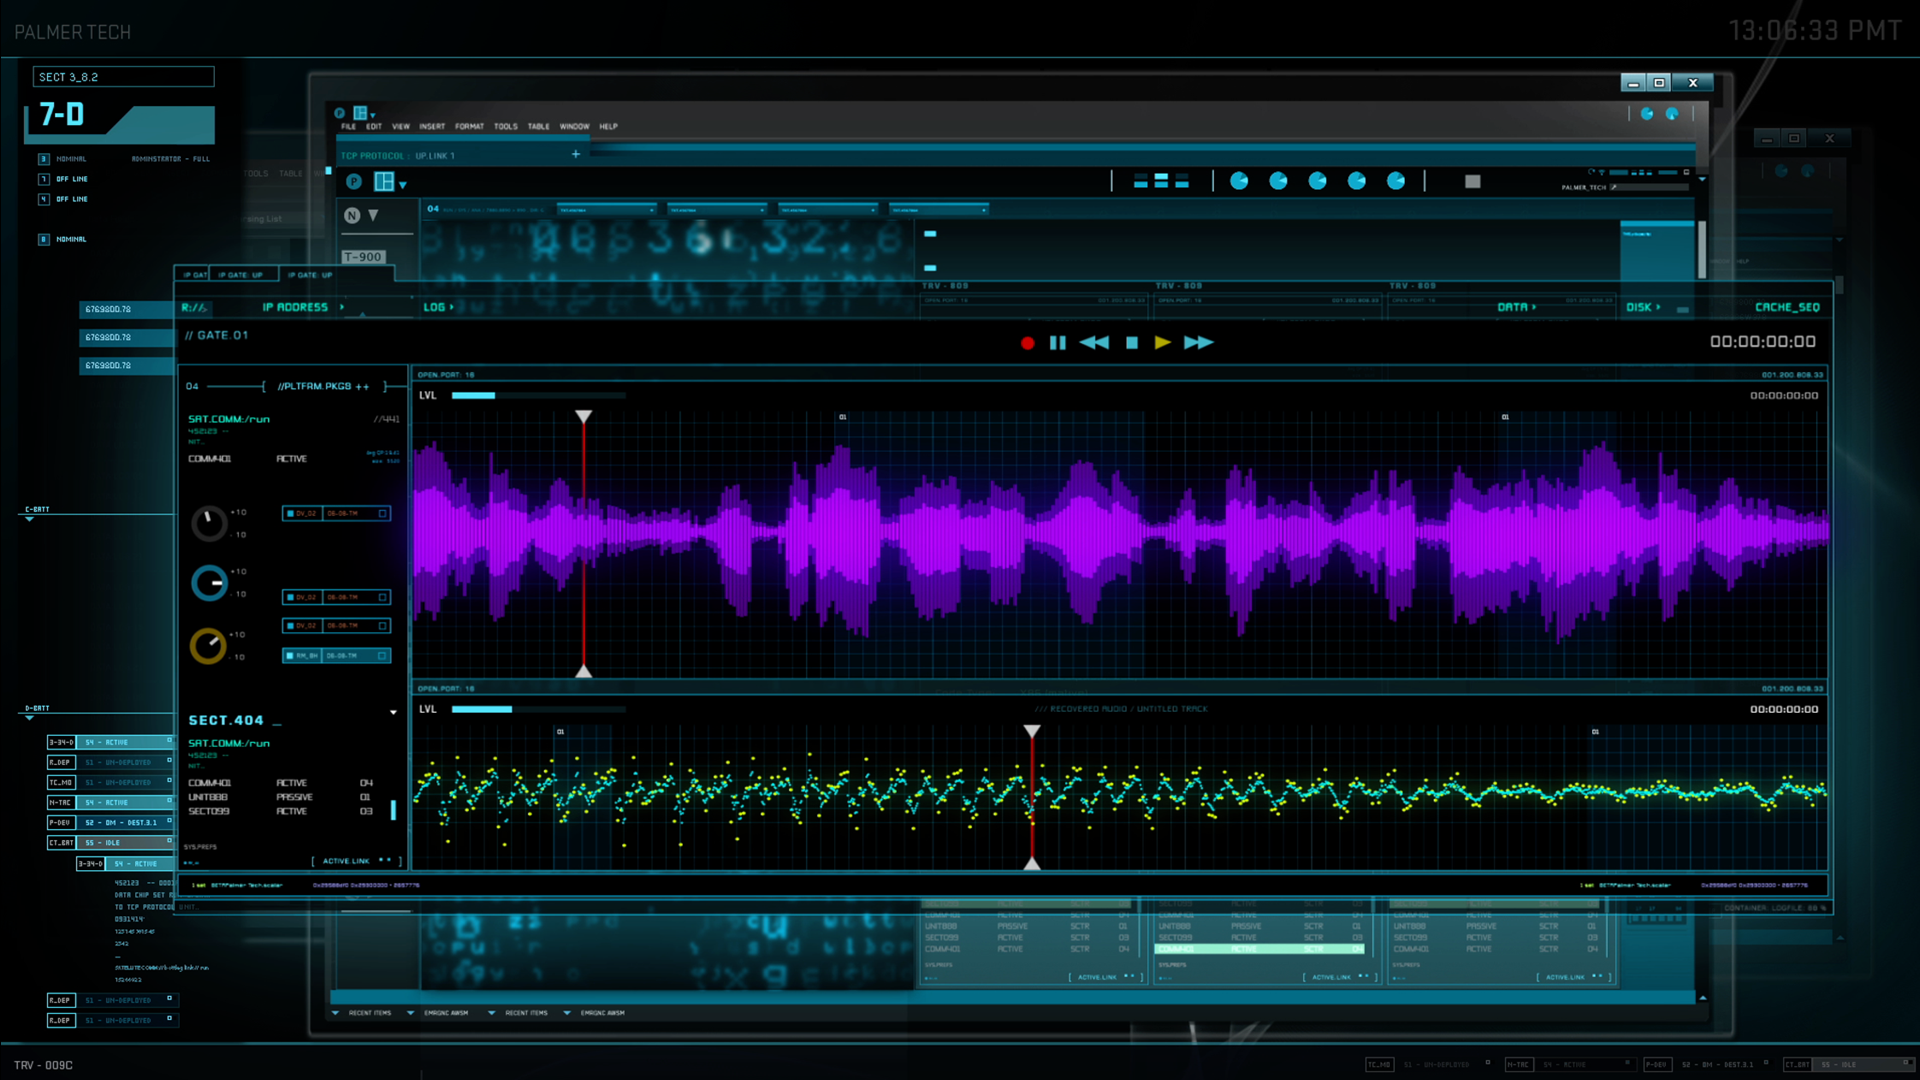Toggle the filled square on the first DV_02 row
Viewport: 1920px width, 1080px height.
coord(290,513)
